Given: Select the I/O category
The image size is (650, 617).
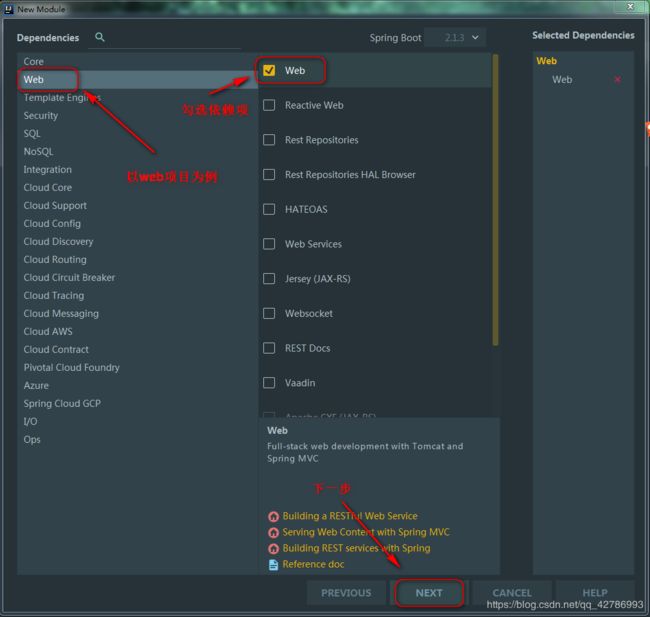Looking at the screenshot, I should pos(138,422).
